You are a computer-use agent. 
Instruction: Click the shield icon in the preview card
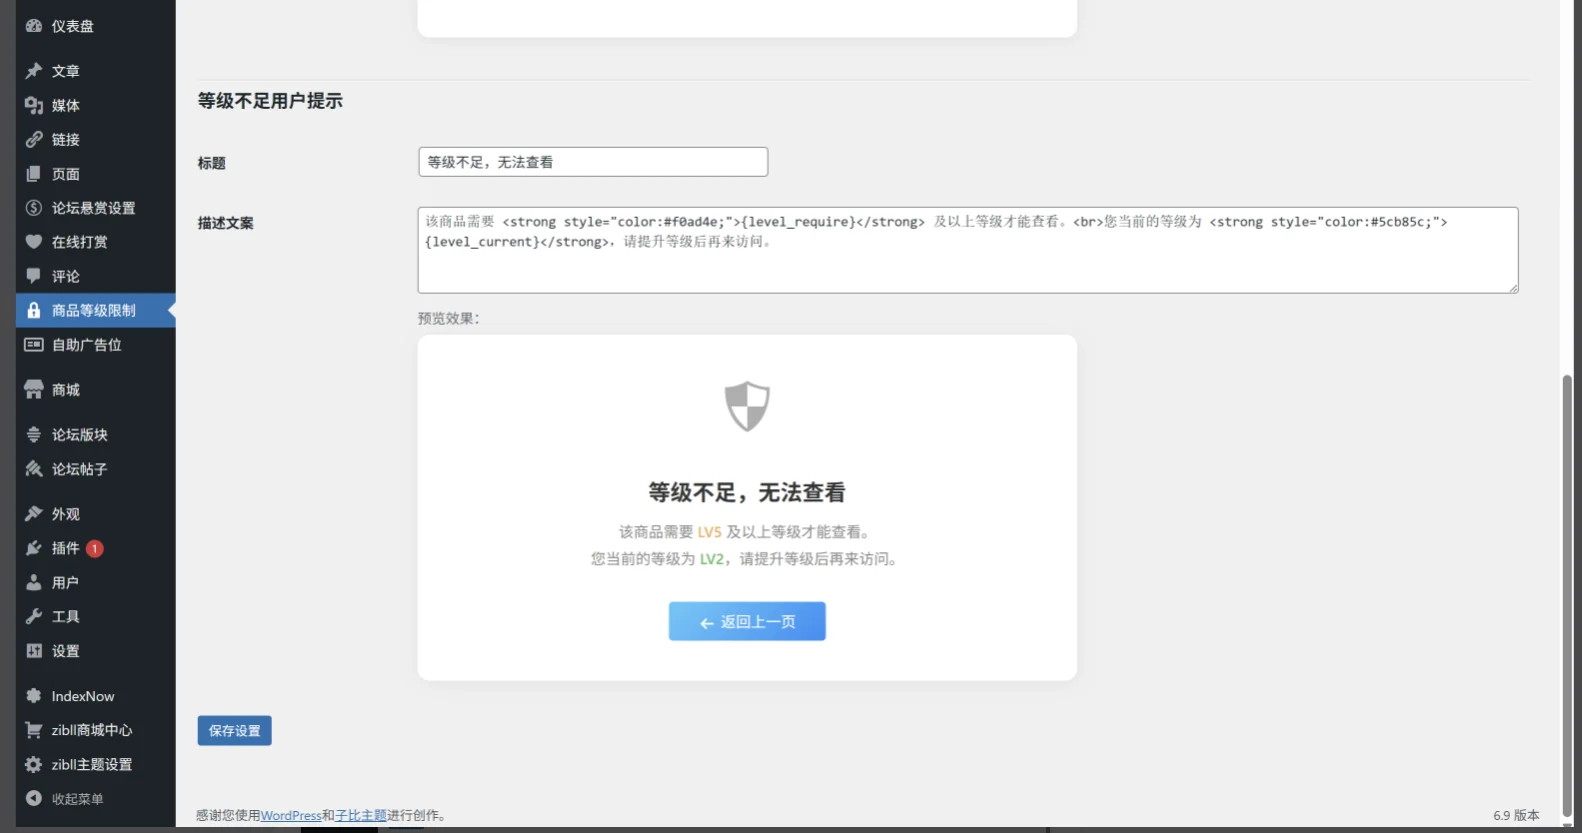747,406
